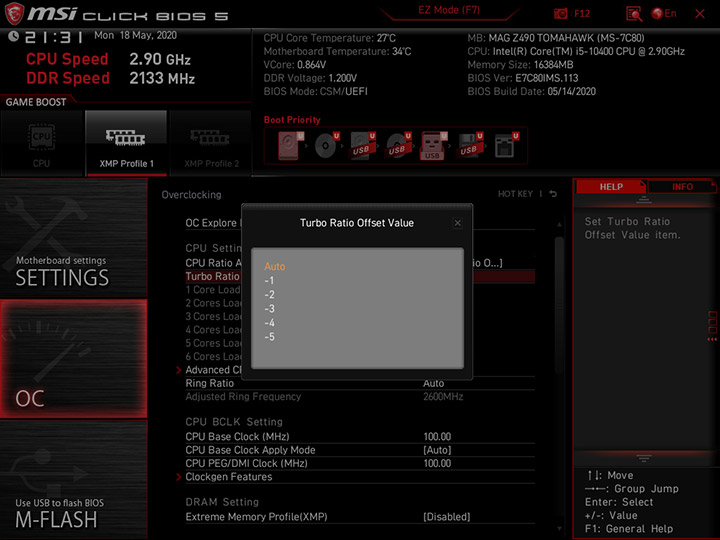Viewport: 720px width, 540px height.
Task: Select the first hard disk boot device icon
Action: (x=290, y=146)
